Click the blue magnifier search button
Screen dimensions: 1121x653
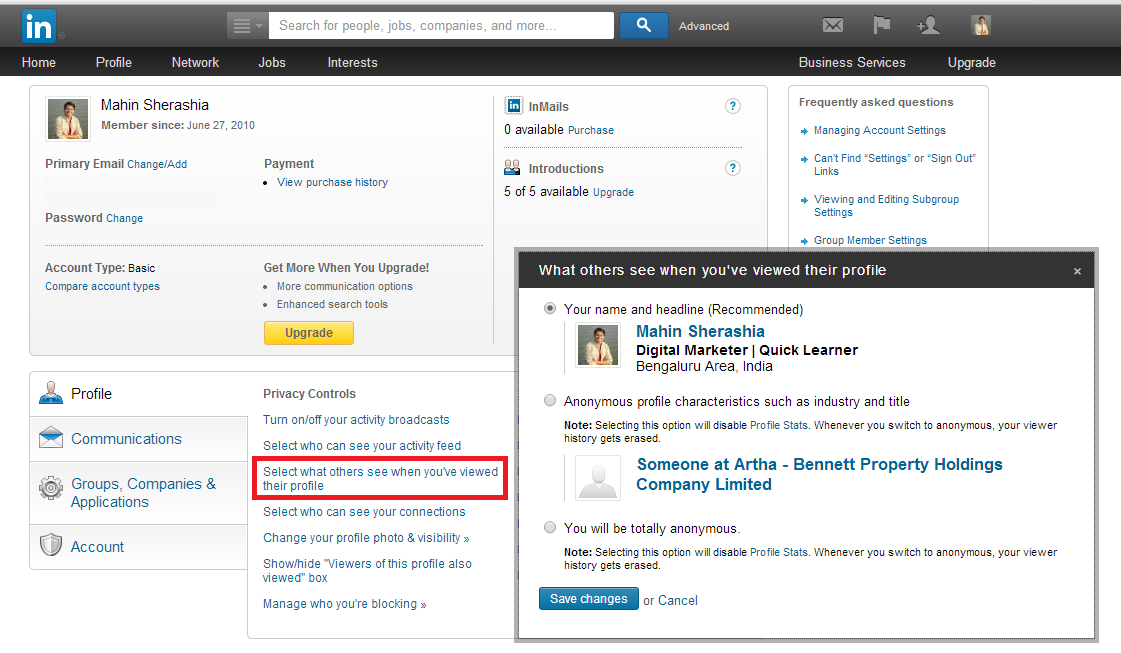pos(643,26)
